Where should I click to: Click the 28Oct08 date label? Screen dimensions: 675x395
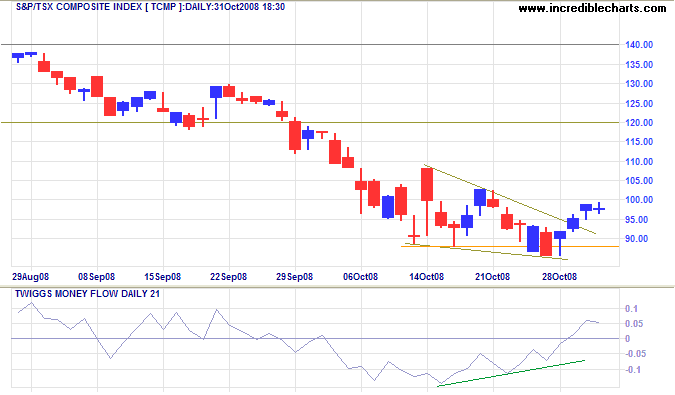(x=559, y=277)
